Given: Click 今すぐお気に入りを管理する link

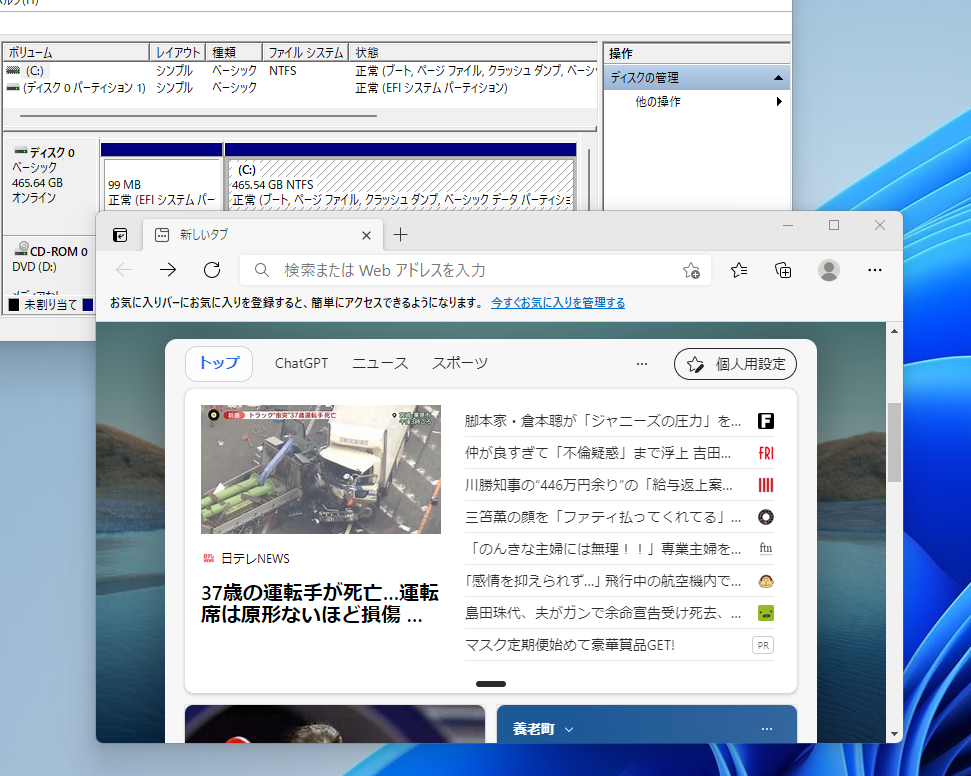Looking at the screenshot, I should tap(558, 302).
